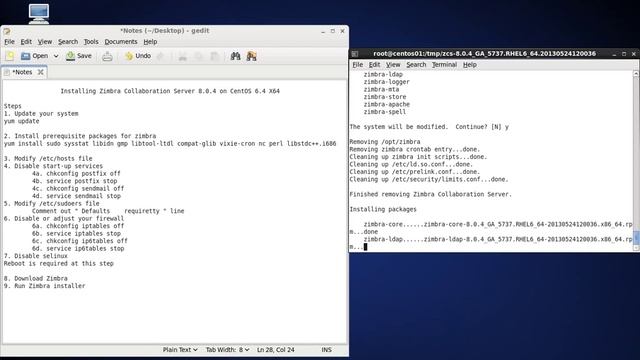Screen dimensions: 640x360
Task: Click '9. Run Zimbra installer' line
Action: coord(44,286)
